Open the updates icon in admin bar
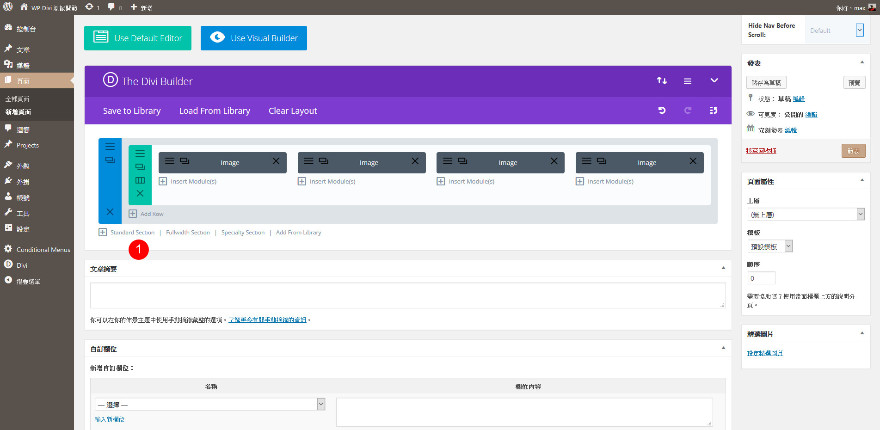Viewport: 880px width, 430px height. (x=89, y=7)
